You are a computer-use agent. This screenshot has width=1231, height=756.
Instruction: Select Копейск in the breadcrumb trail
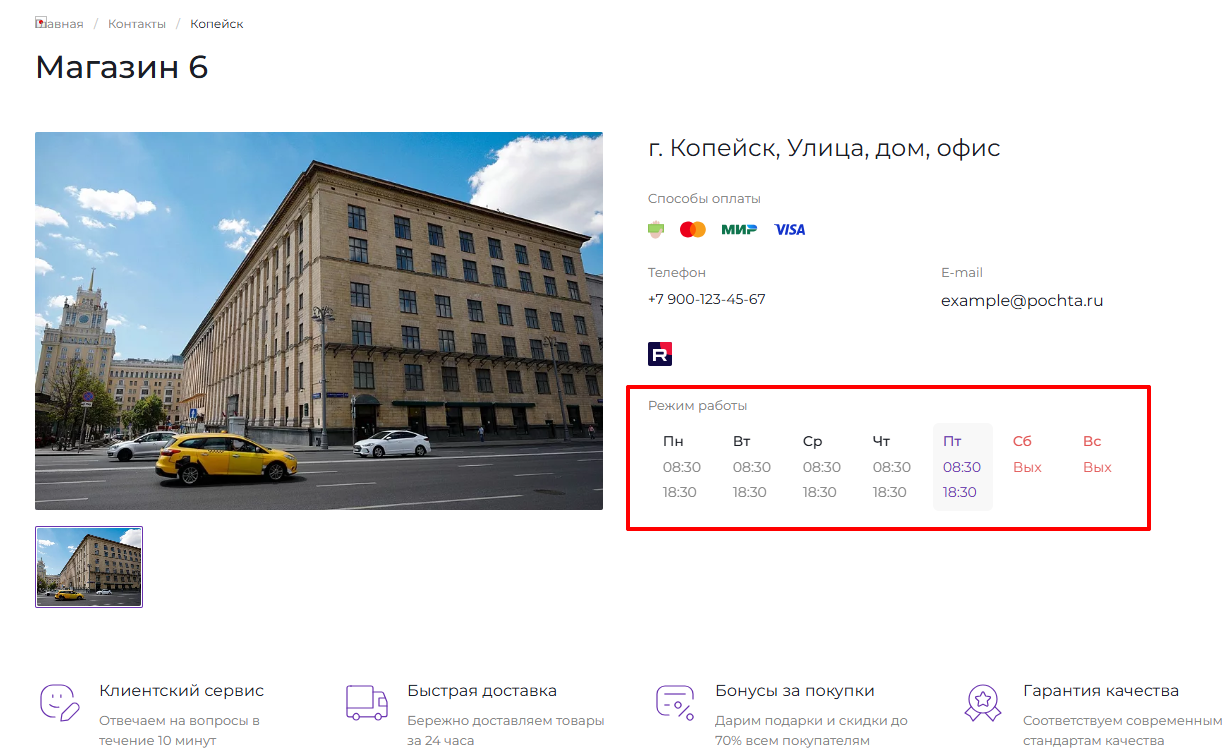coord(217,24)
